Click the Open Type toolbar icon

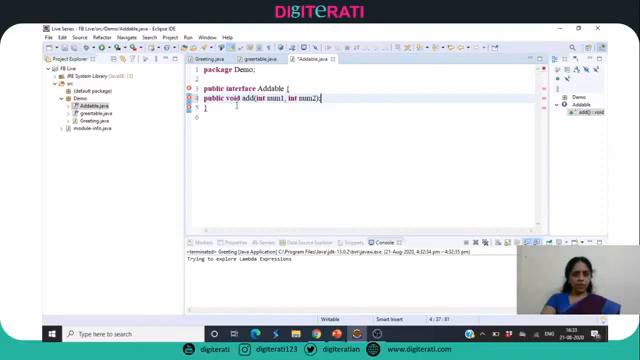tap(184, 48)
